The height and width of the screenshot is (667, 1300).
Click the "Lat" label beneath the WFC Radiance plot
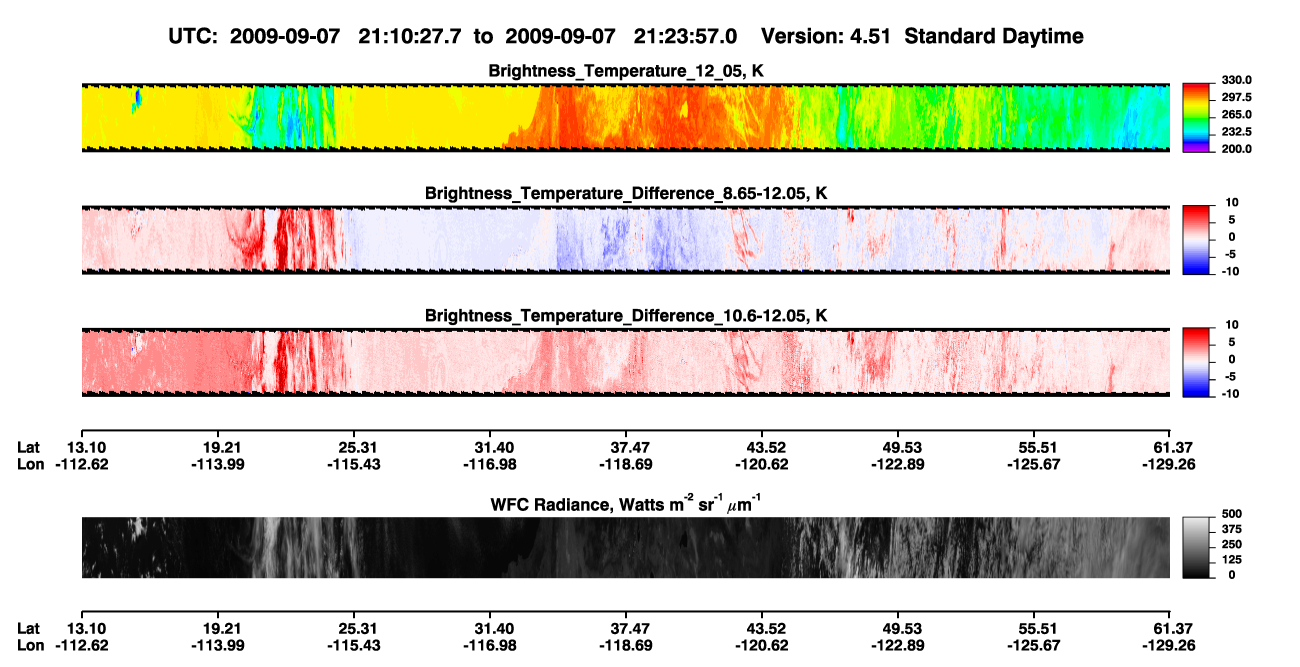tap(29, 629)
